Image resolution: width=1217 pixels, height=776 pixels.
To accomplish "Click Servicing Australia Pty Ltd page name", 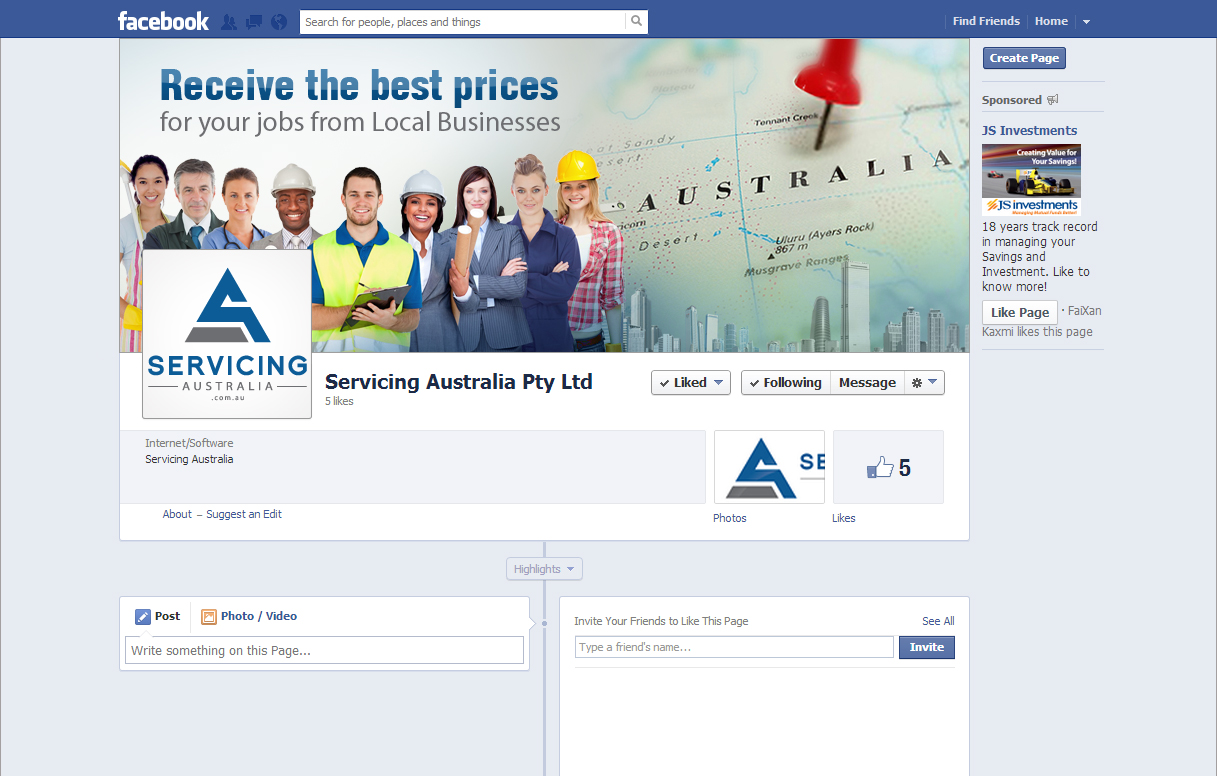I will (459, 381).
